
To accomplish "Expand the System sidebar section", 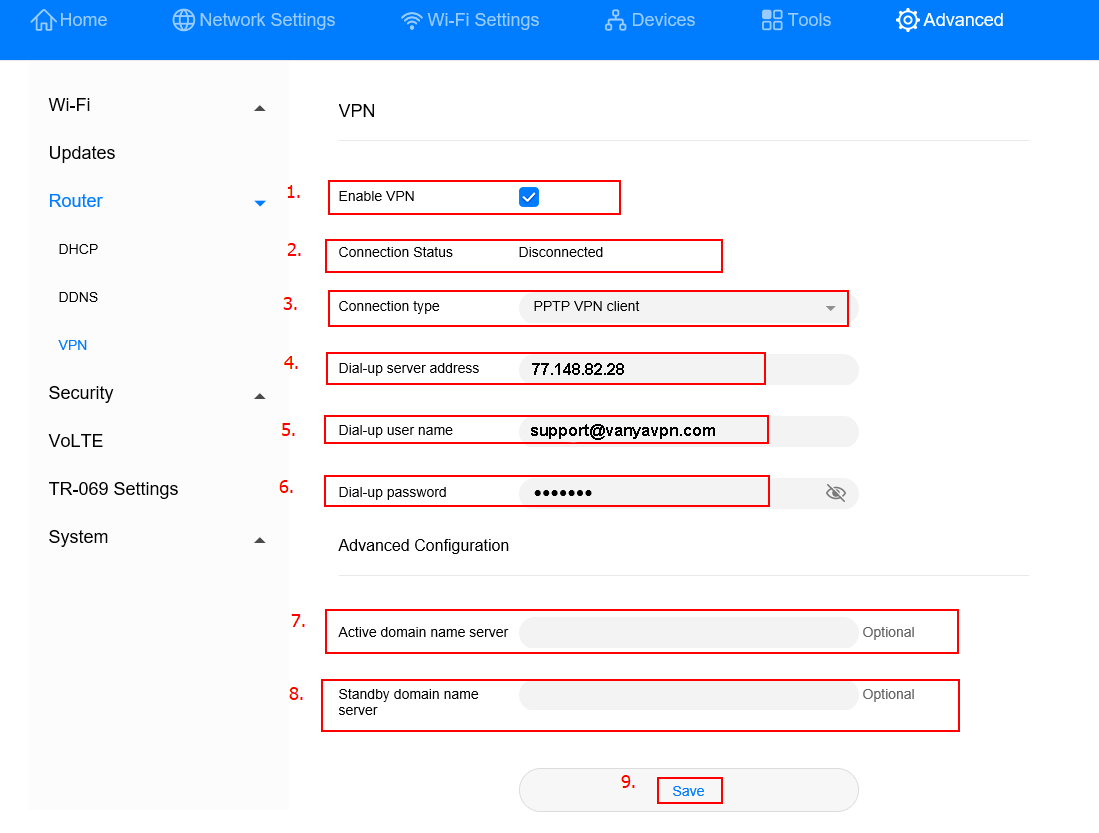I will pyautogui.click(x=260, y=539).
